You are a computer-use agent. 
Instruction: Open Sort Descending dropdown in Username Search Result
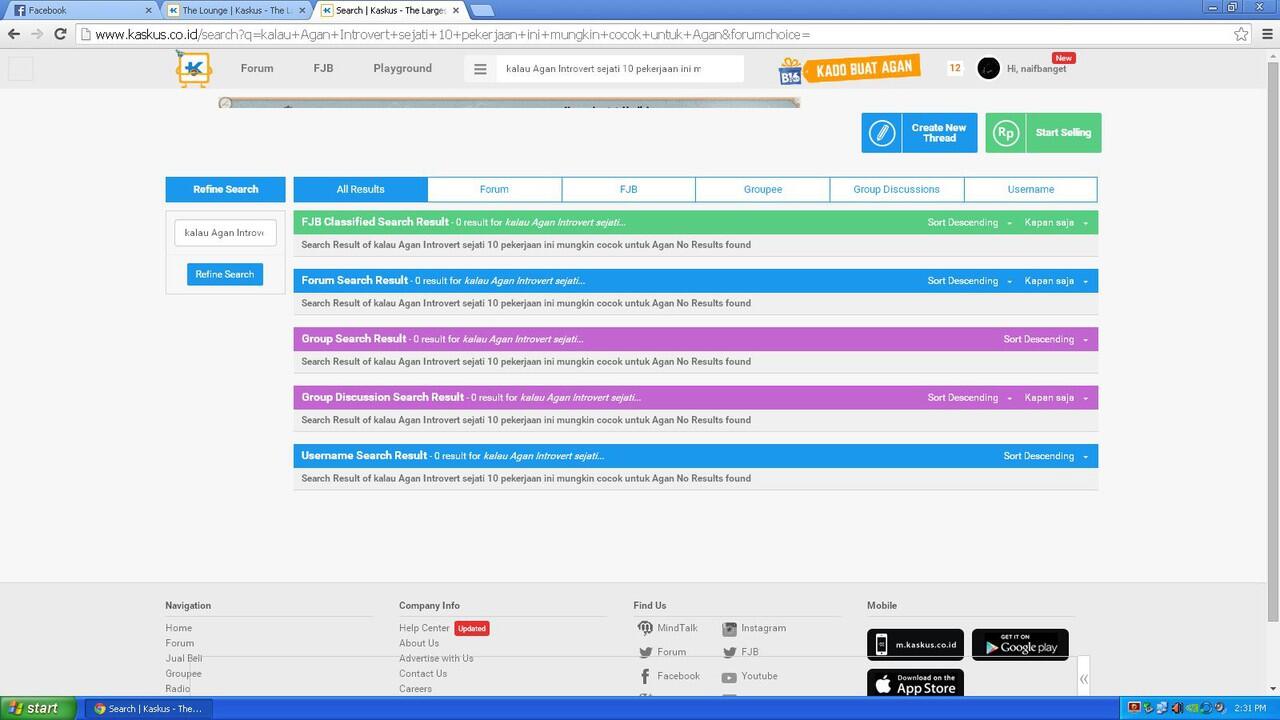click(1046, 456)
